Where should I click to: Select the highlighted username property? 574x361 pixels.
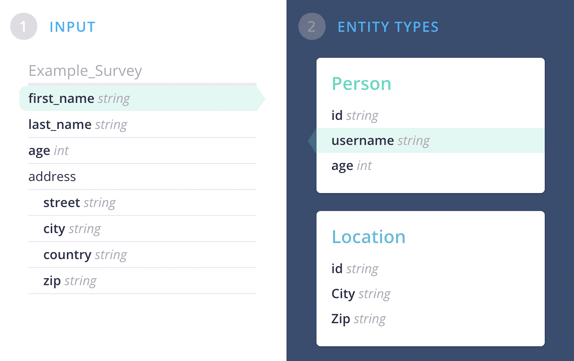point(430,140)
